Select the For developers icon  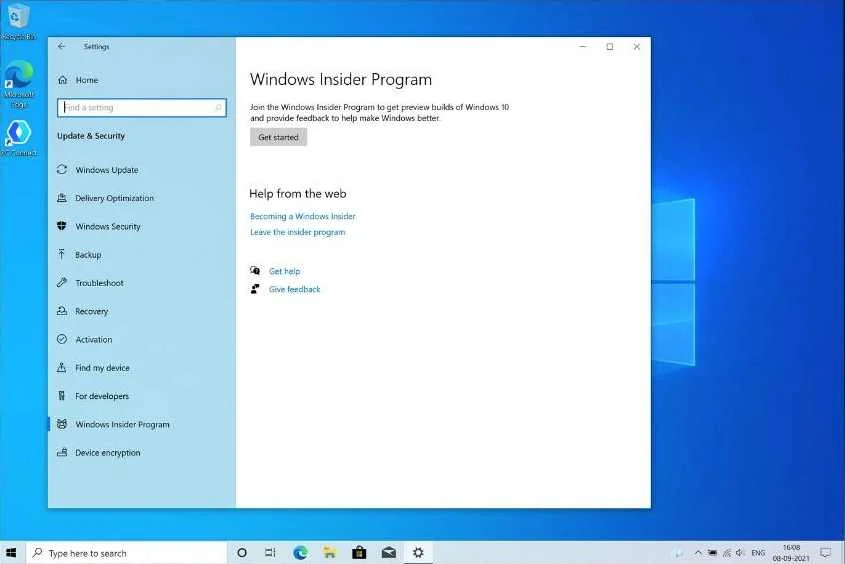pos(62,395)
